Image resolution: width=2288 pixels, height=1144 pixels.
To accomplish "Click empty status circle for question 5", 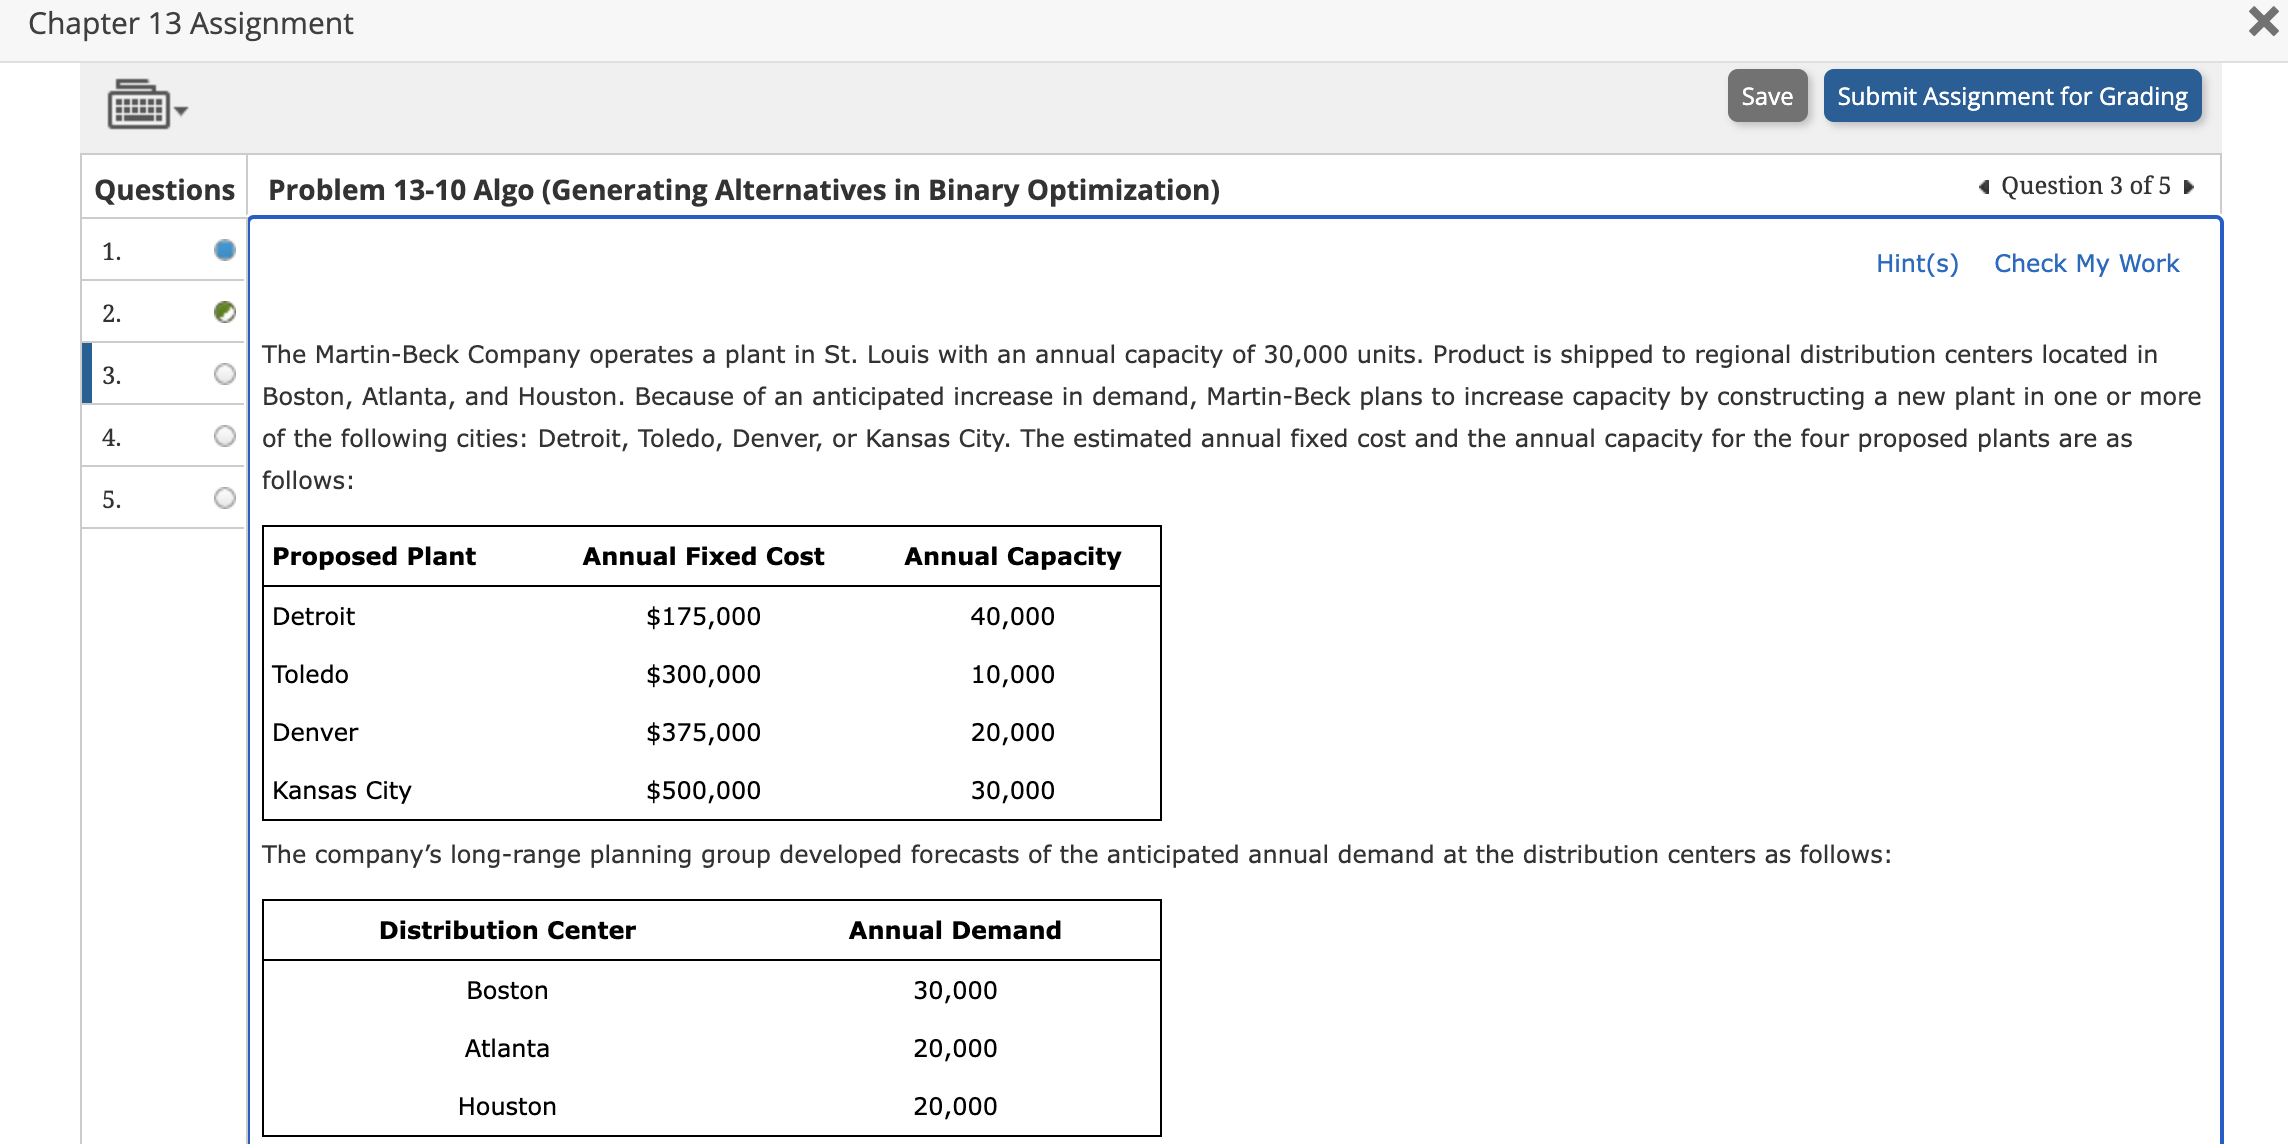I will pos(225,498).
